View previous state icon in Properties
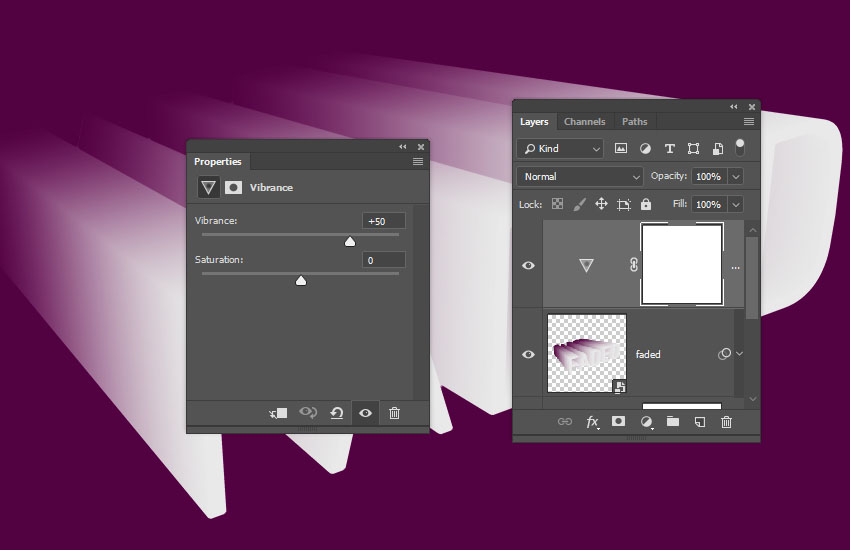Image resolution: width=850 pixels, height=550 pixels. (x=308, y=413)
